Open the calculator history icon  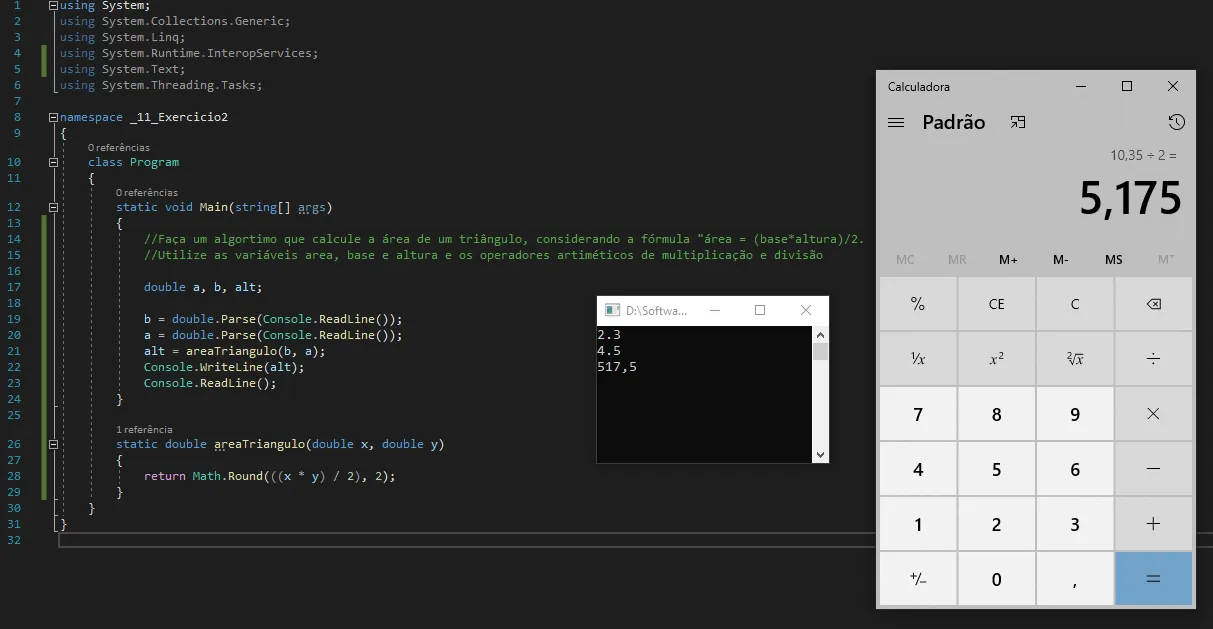(1176, 122)
